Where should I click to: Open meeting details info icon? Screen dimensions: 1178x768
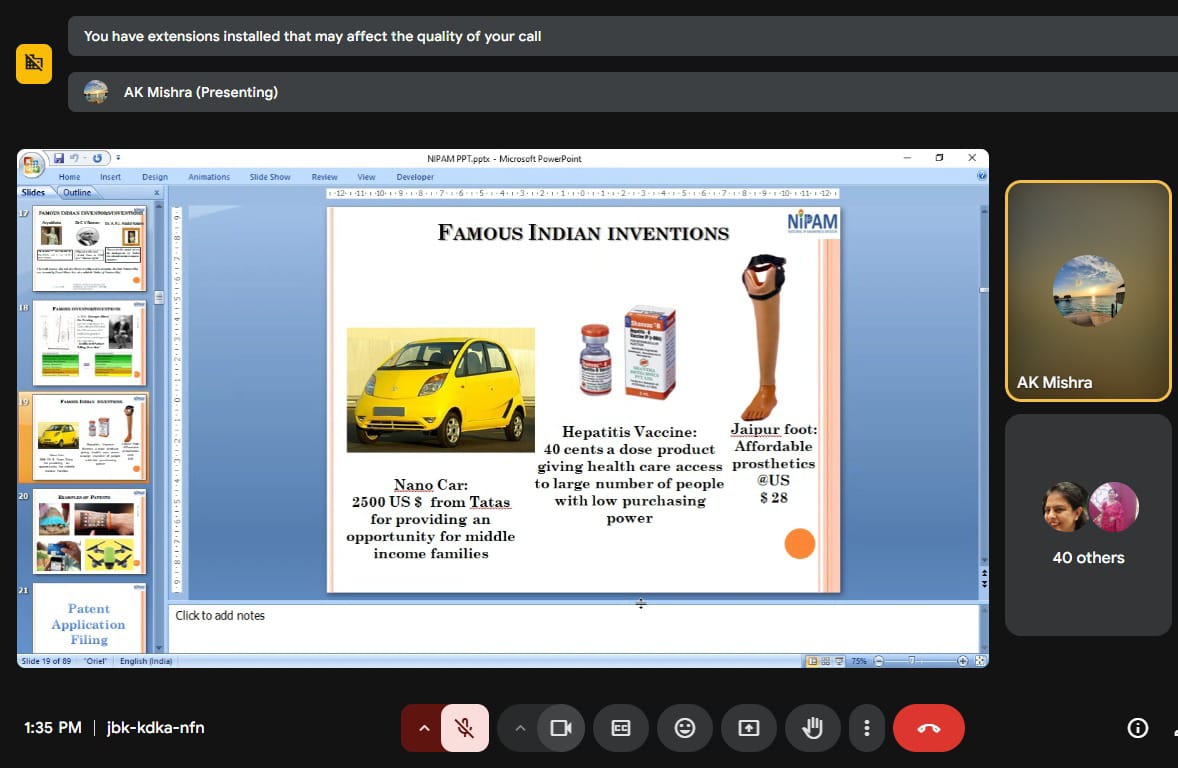1137,727
